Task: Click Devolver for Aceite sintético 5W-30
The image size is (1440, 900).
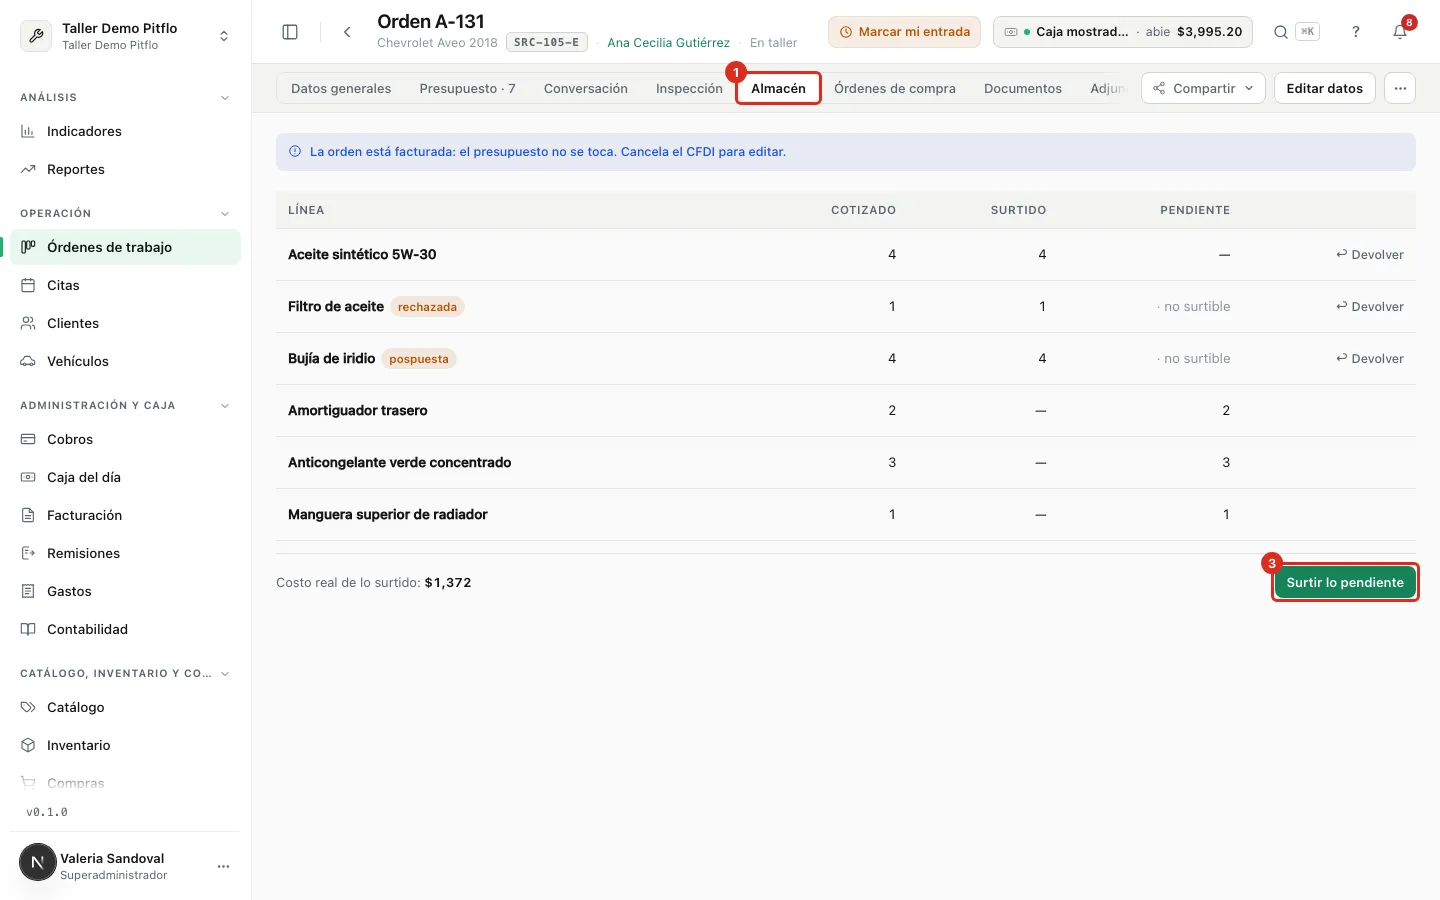Action: click(1370, 255)
